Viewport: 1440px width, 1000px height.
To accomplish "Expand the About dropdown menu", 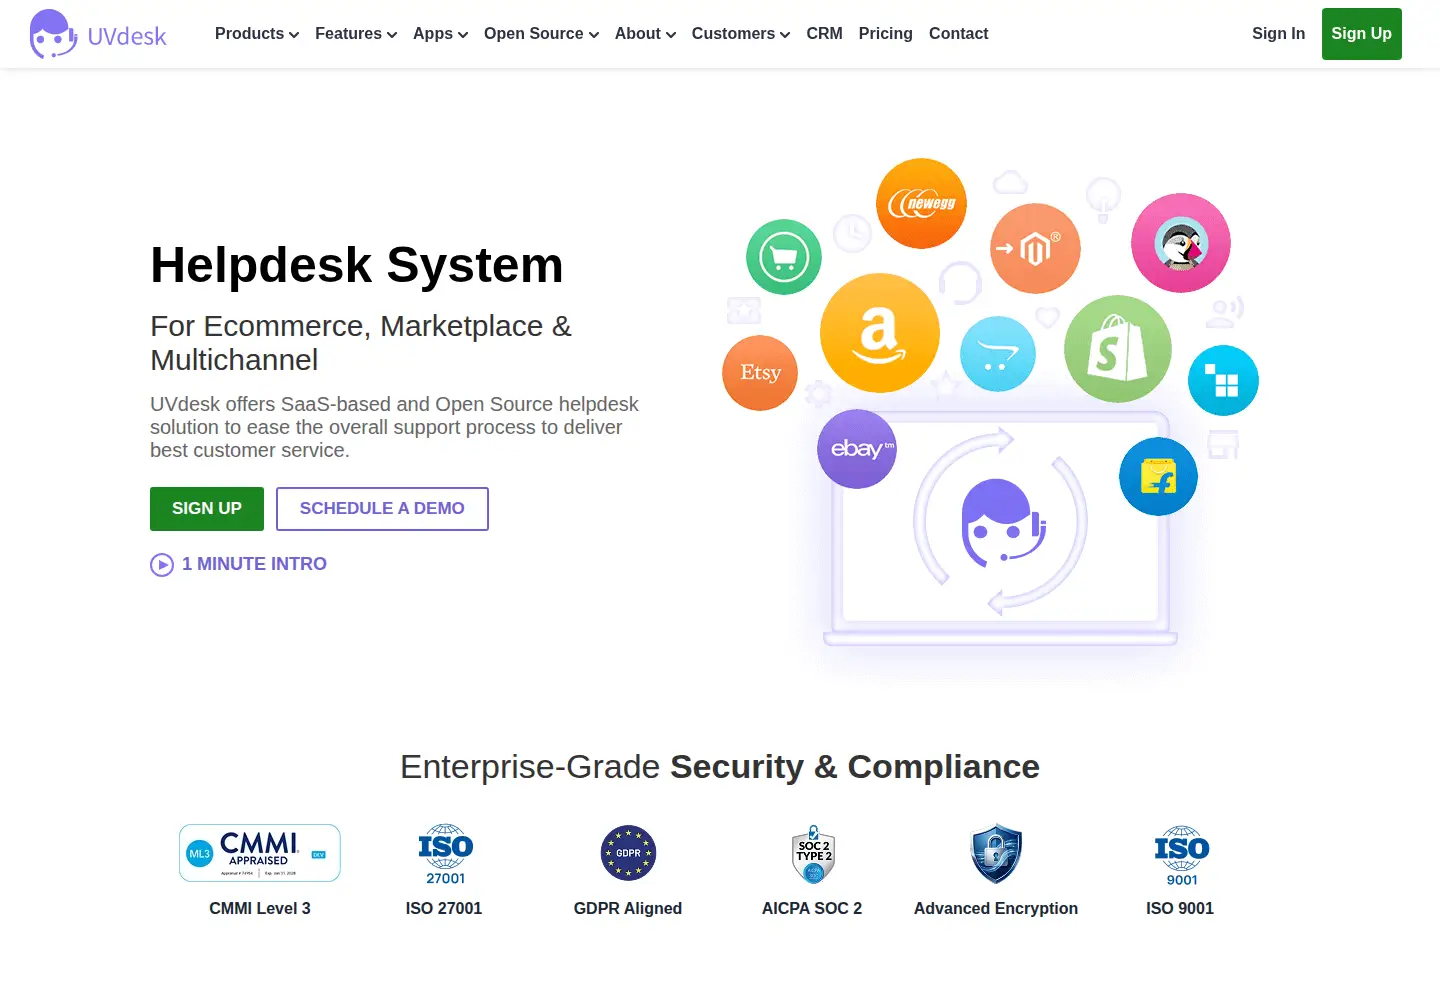I will point(646,34).
